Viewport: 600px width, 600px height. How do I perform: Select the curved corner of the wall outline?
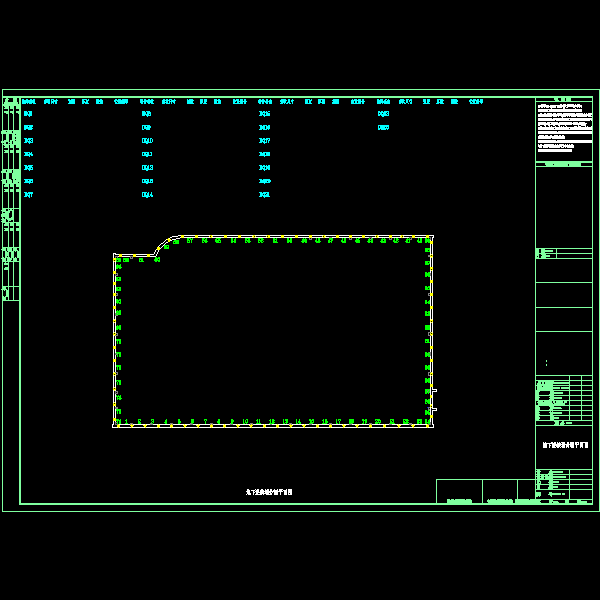[x=163, y=244]
